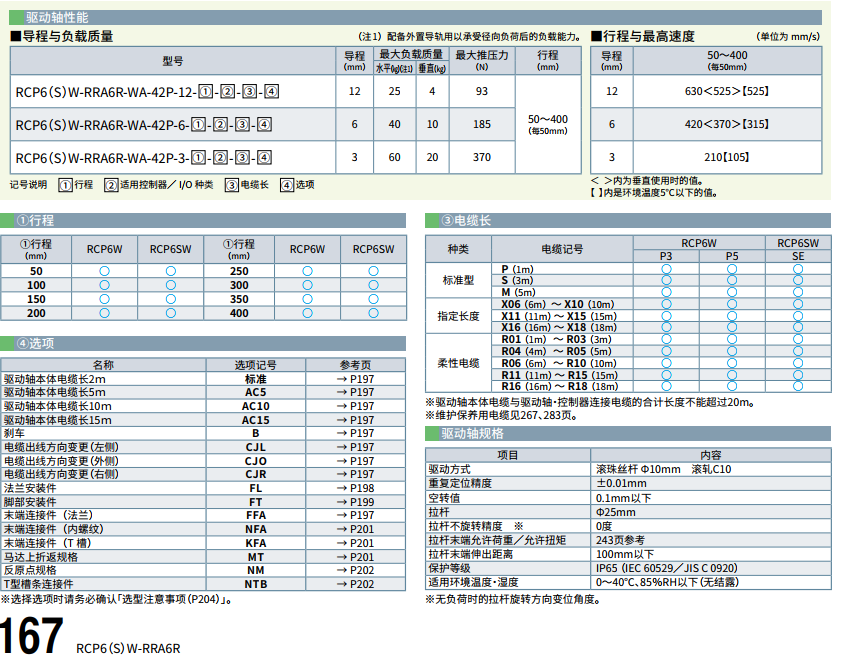Click speed value 630<525>【525】
This screenshot has width=844, height=657.
pos(727,91)
